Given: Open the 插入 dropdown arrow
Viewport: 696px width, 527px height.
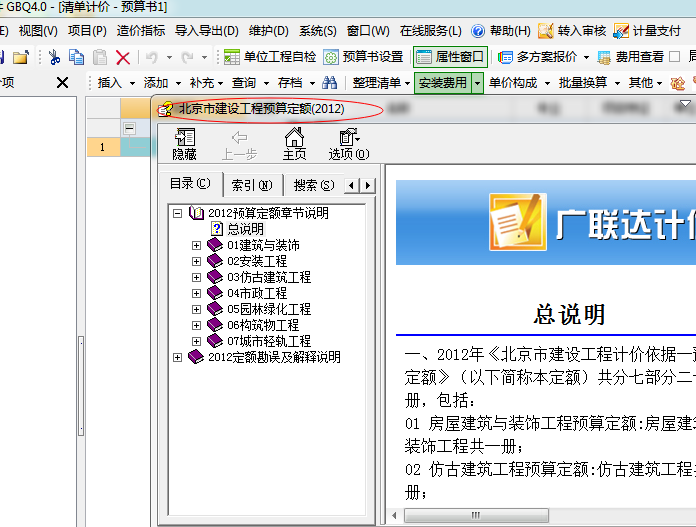Looking at the screenshot, I should point(132,83).
